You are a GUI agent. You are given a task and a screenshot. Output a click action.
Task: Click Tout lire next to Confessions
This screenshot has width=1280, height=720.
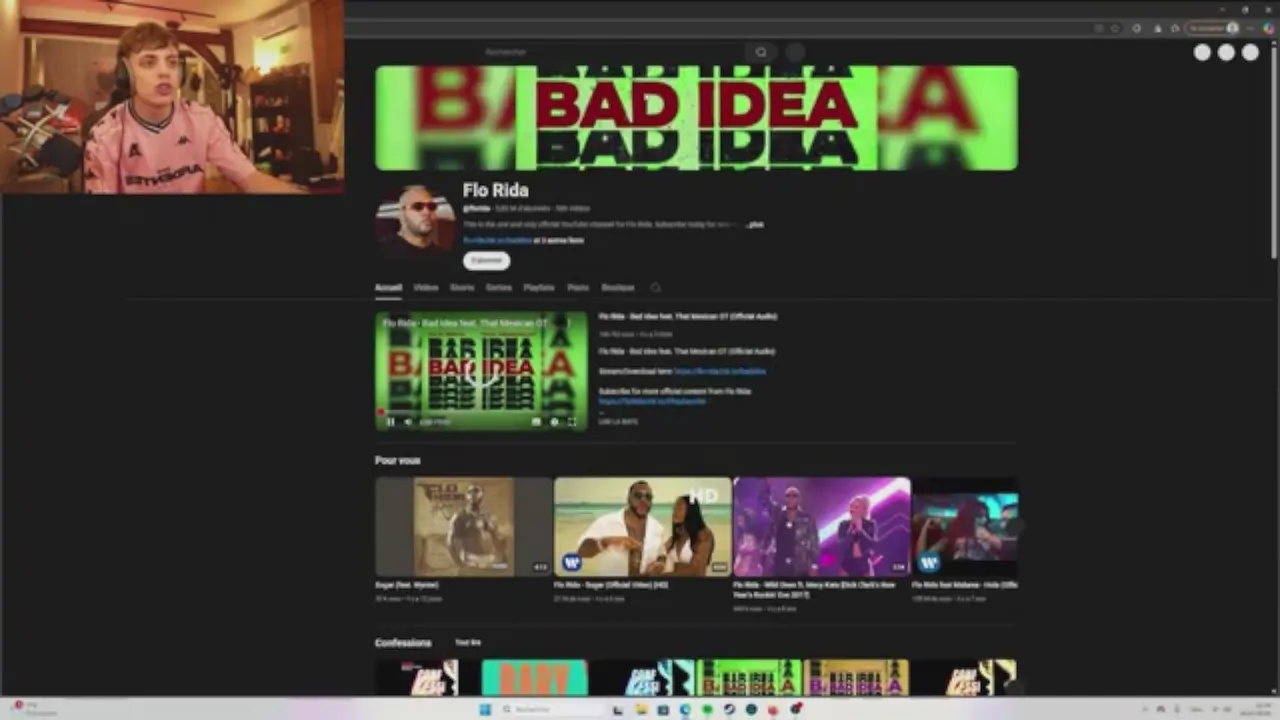pyautogui.click(x=468, y=643)
